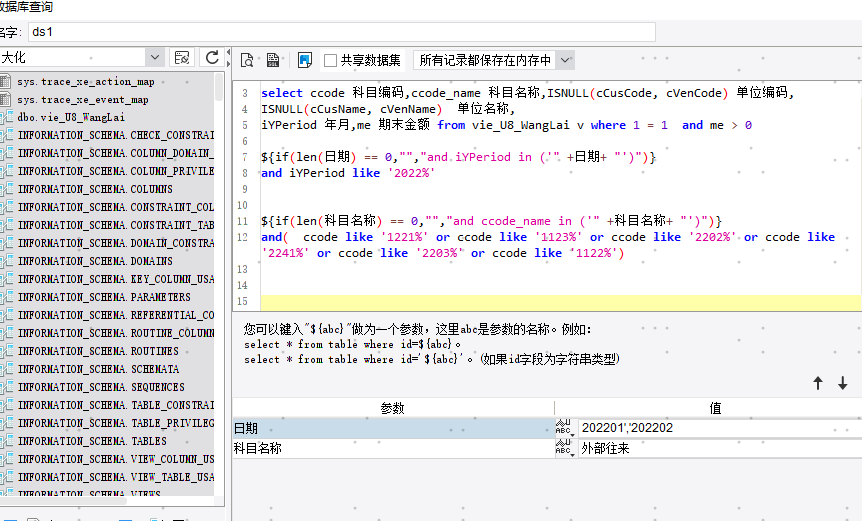Select INFORMATION_SCHEMA.ROUTINE_COLUMN view

(x=115, y=333)
